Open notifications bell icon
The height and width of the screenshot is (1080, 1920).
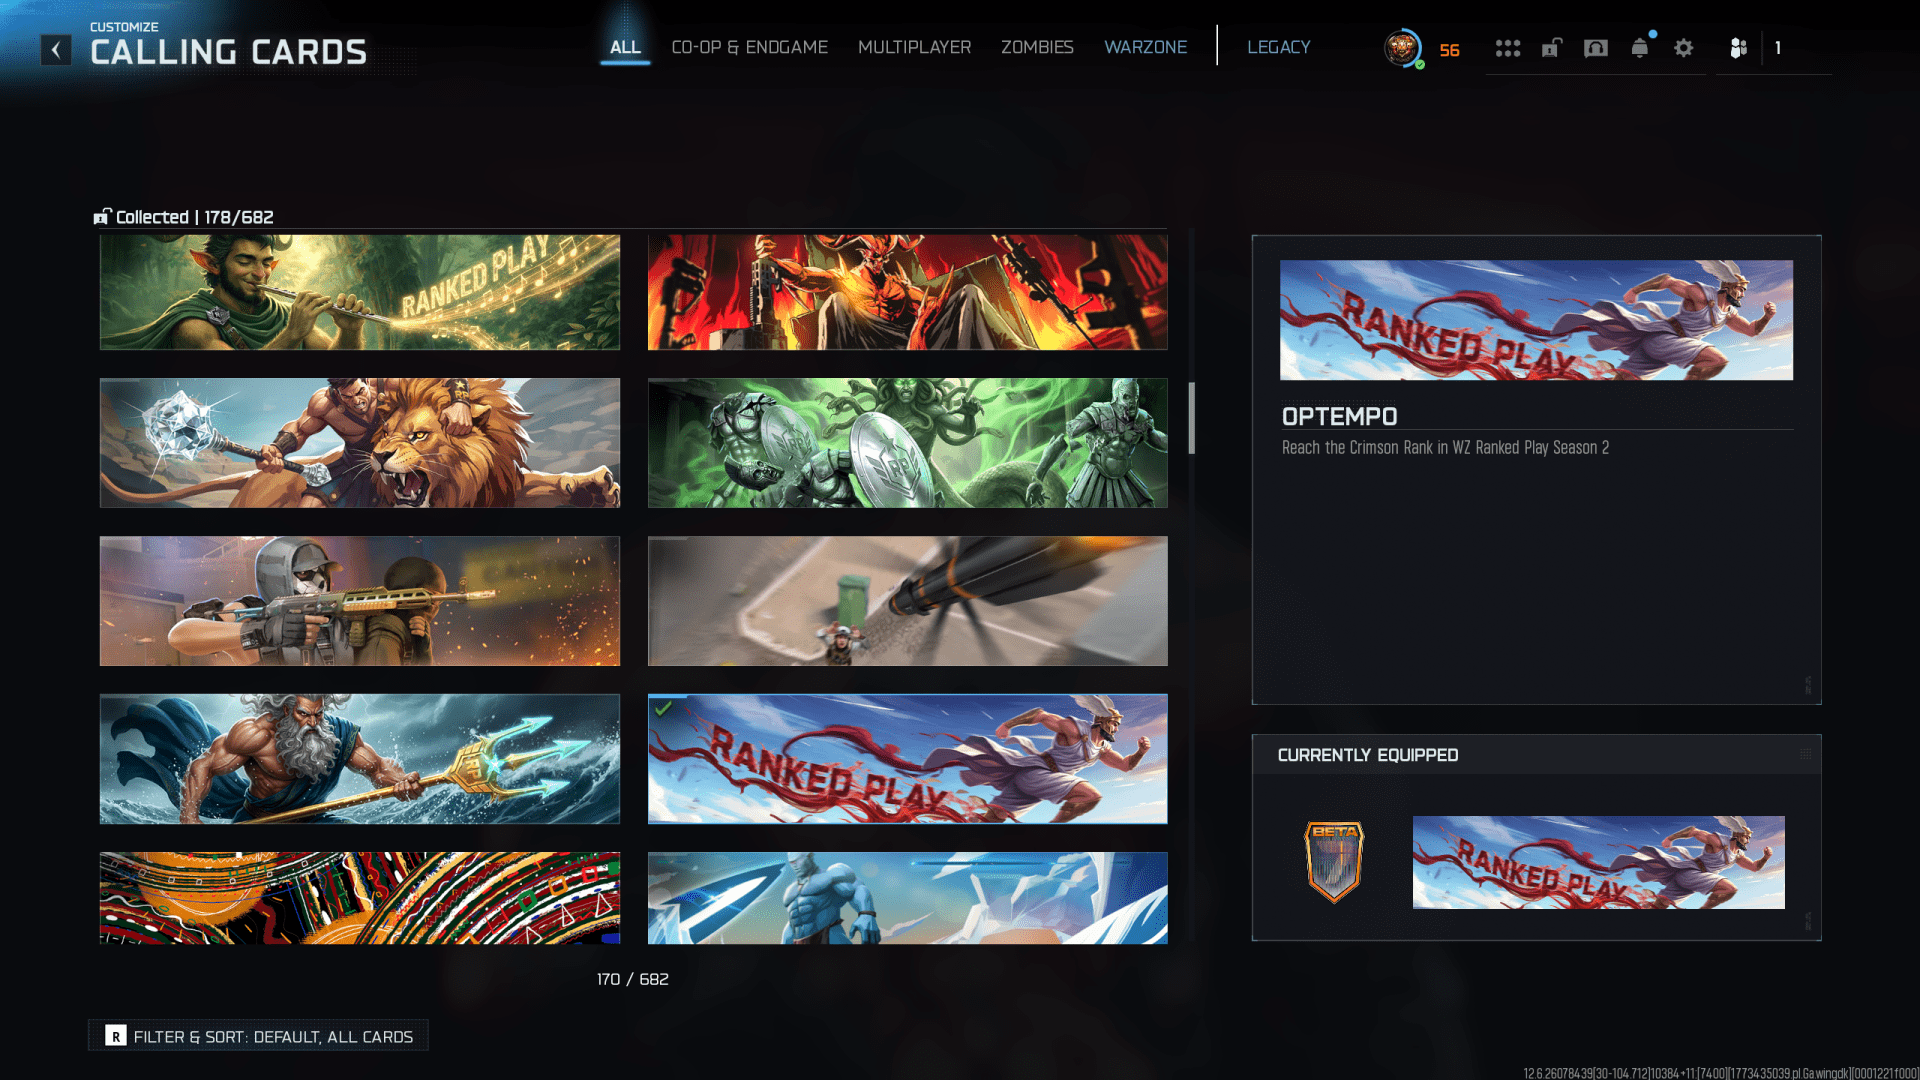coord(1639,48)
